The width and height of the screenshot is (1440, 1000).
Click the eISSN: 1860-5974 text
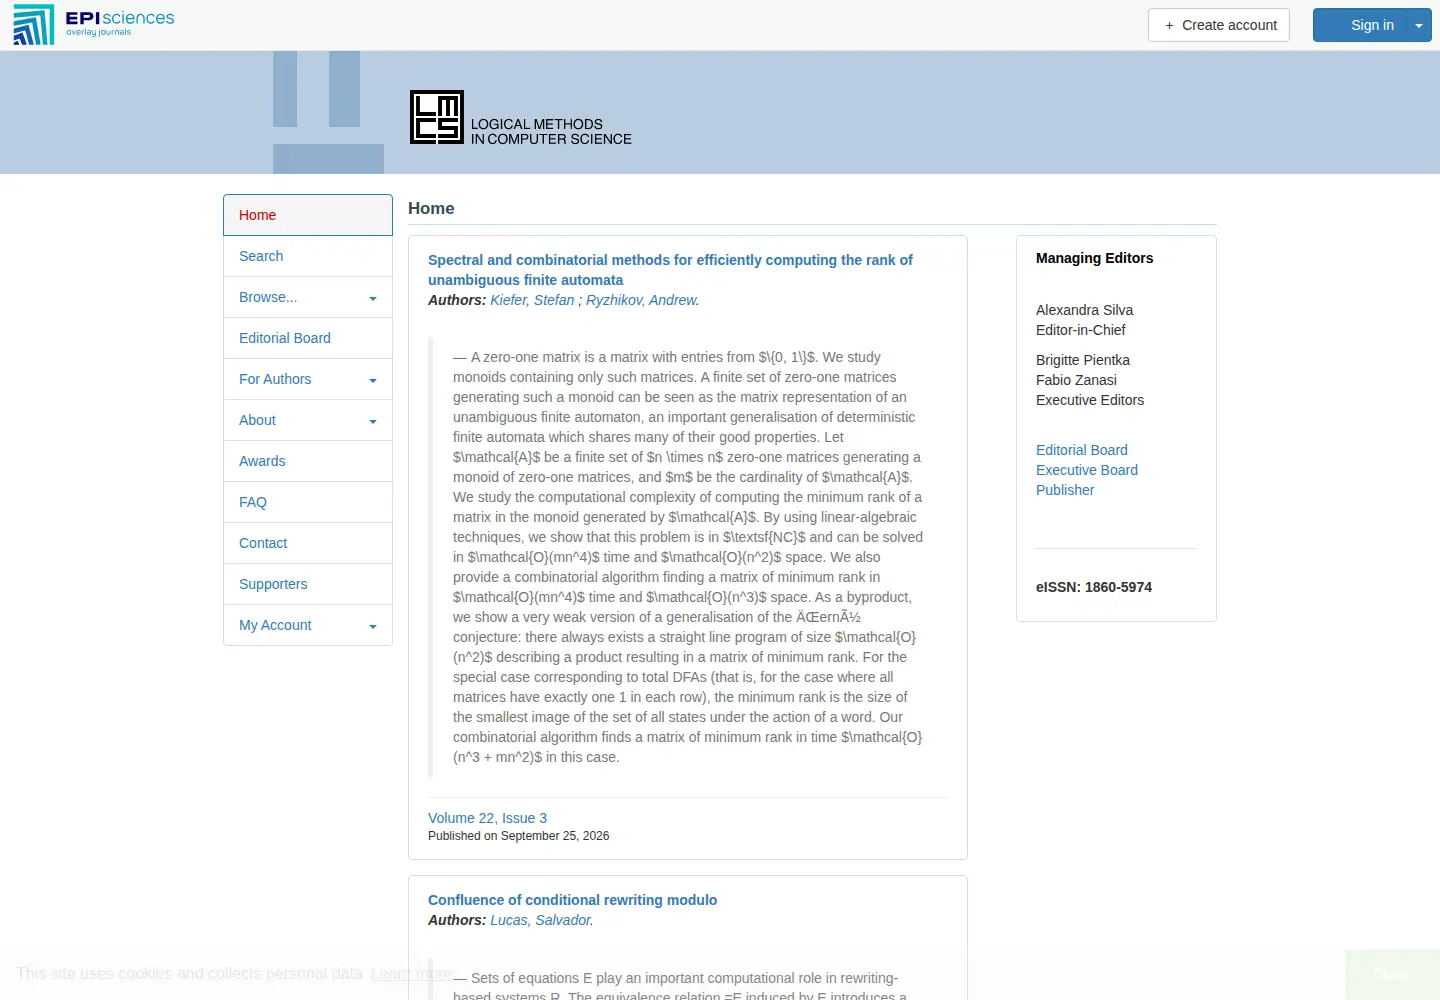pyautogui.click(x=1094, y=587)
